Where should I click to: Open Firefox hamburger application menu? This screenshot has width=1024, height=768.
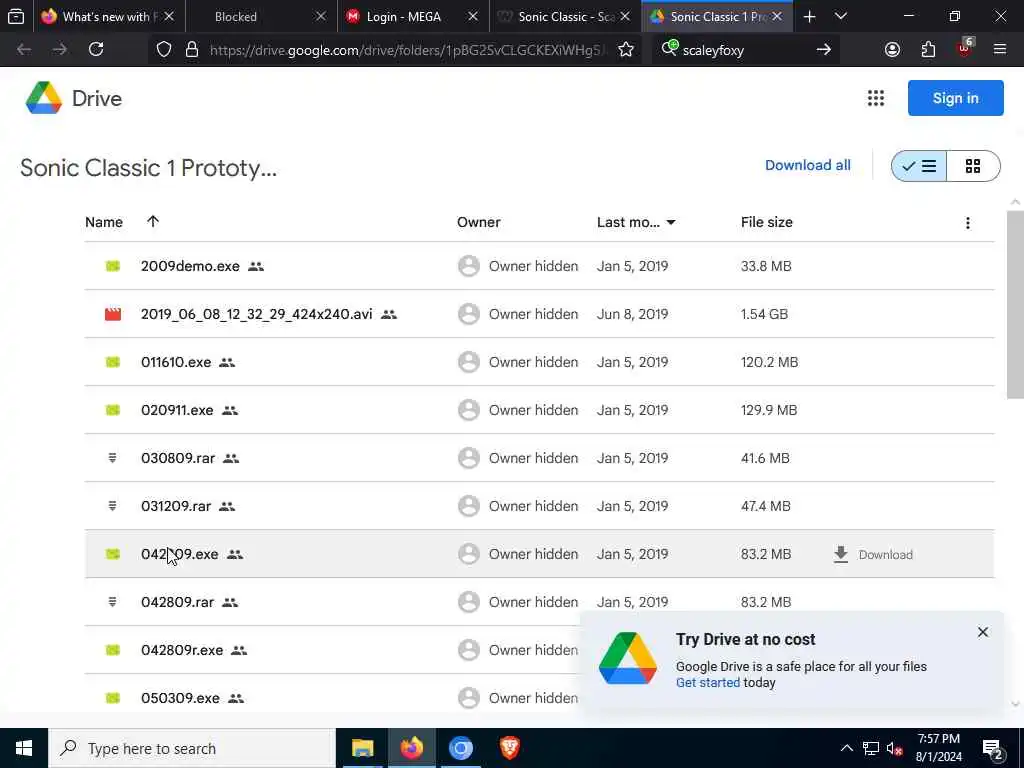coord(1000,49)
